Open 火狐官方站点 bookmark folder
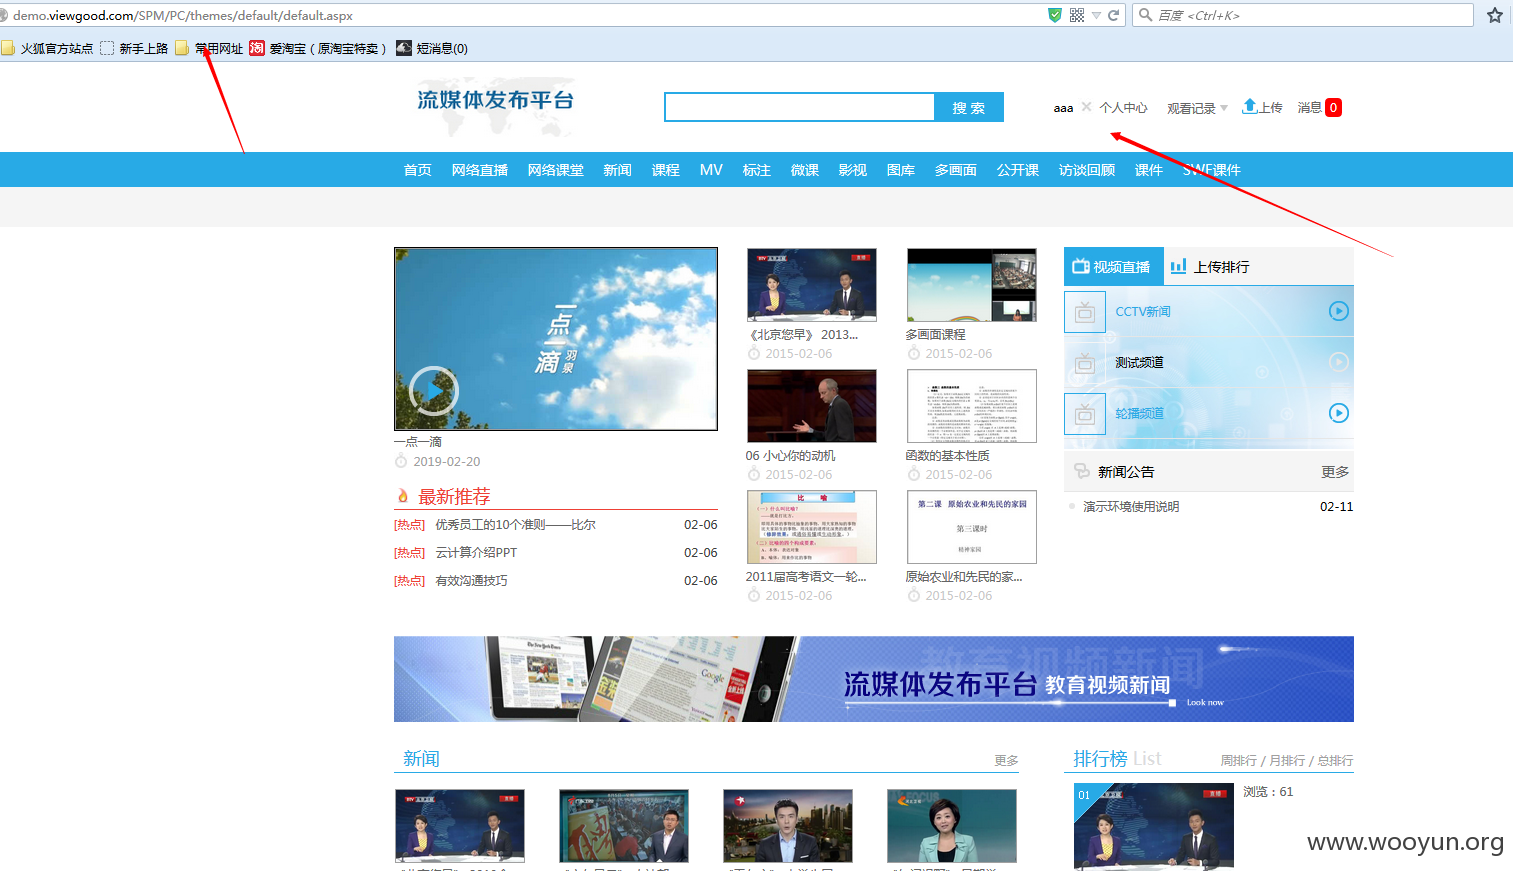The height and width of the screenshot is (871, 1513). pos(48,48)
